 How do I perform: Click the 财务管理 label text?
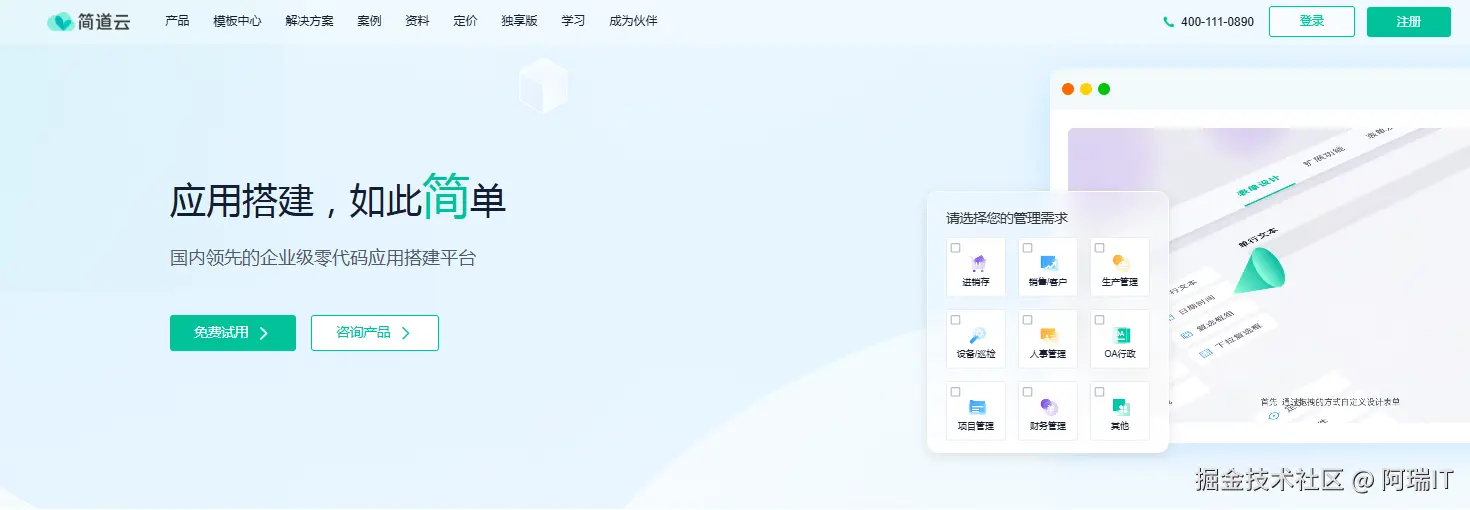click(1048, 426)
